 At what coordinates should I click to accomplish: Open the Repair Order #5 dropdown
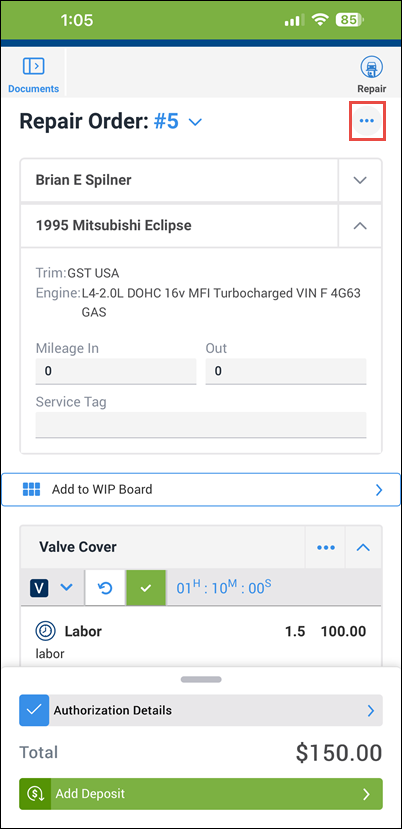(195, 122)
